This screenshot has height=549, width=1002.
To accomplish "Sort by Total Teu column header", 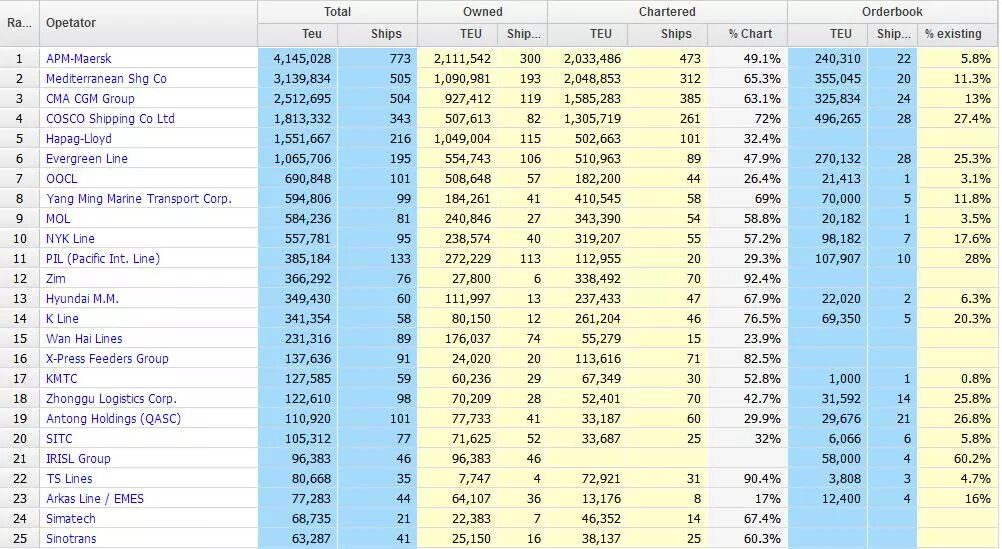I will 298,34.
